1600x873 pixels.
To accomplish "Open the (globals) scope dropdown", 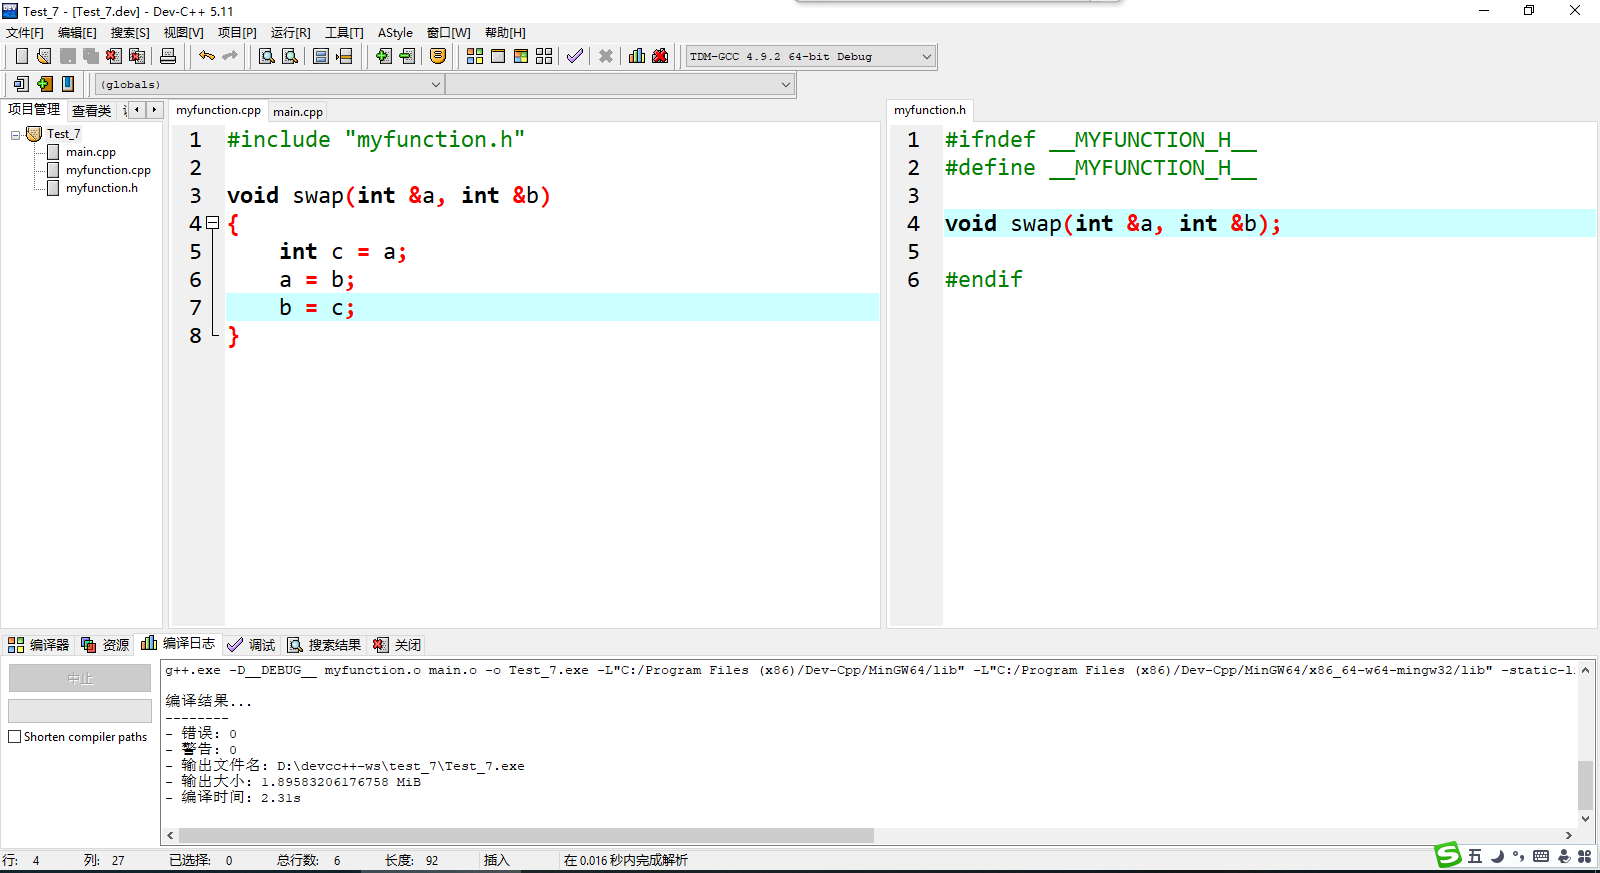I will tap(435, 85).
